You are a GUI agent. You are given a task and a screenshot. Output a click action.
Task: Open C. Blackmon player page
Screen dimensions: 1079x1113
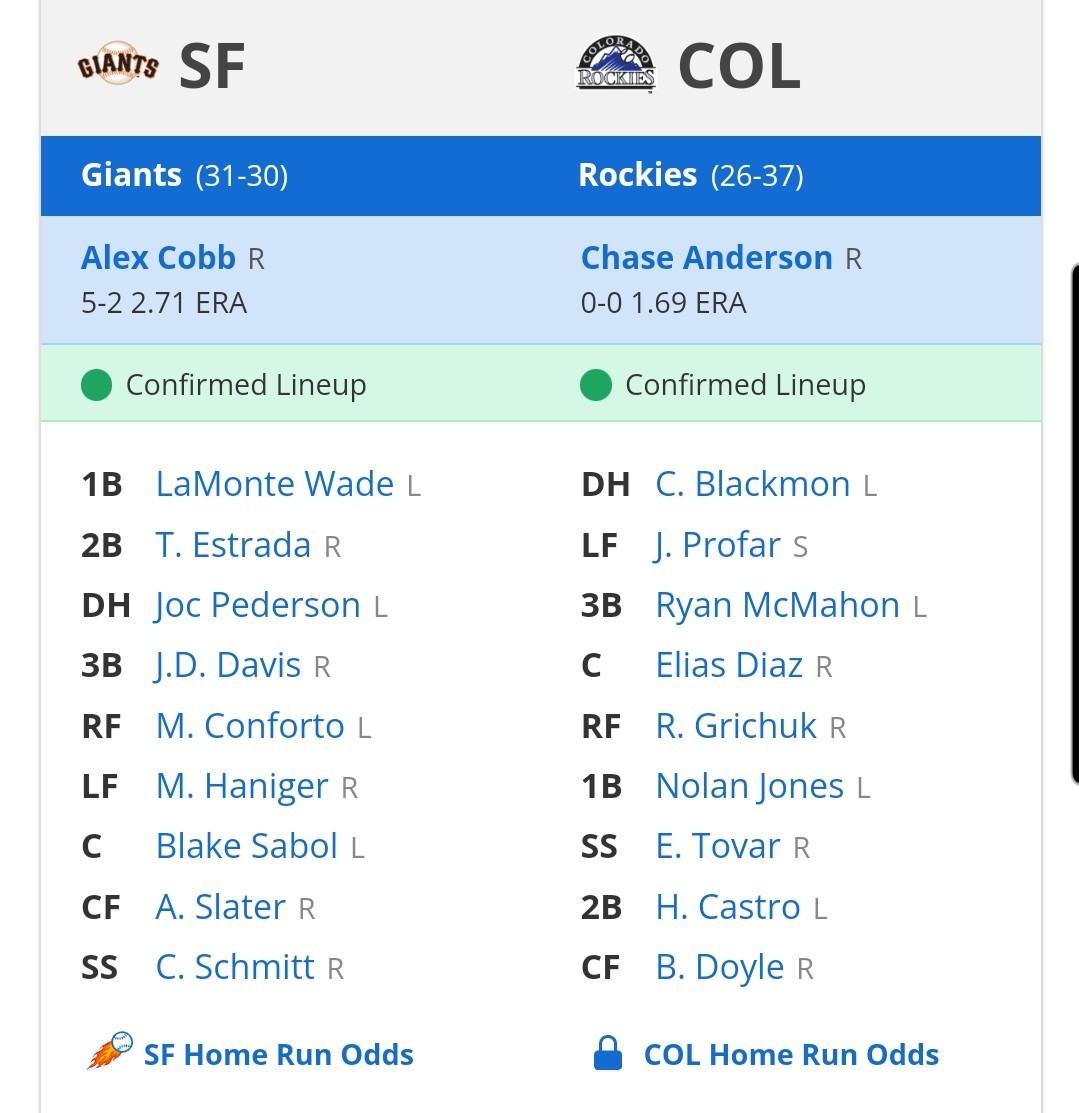coord(752,484)
